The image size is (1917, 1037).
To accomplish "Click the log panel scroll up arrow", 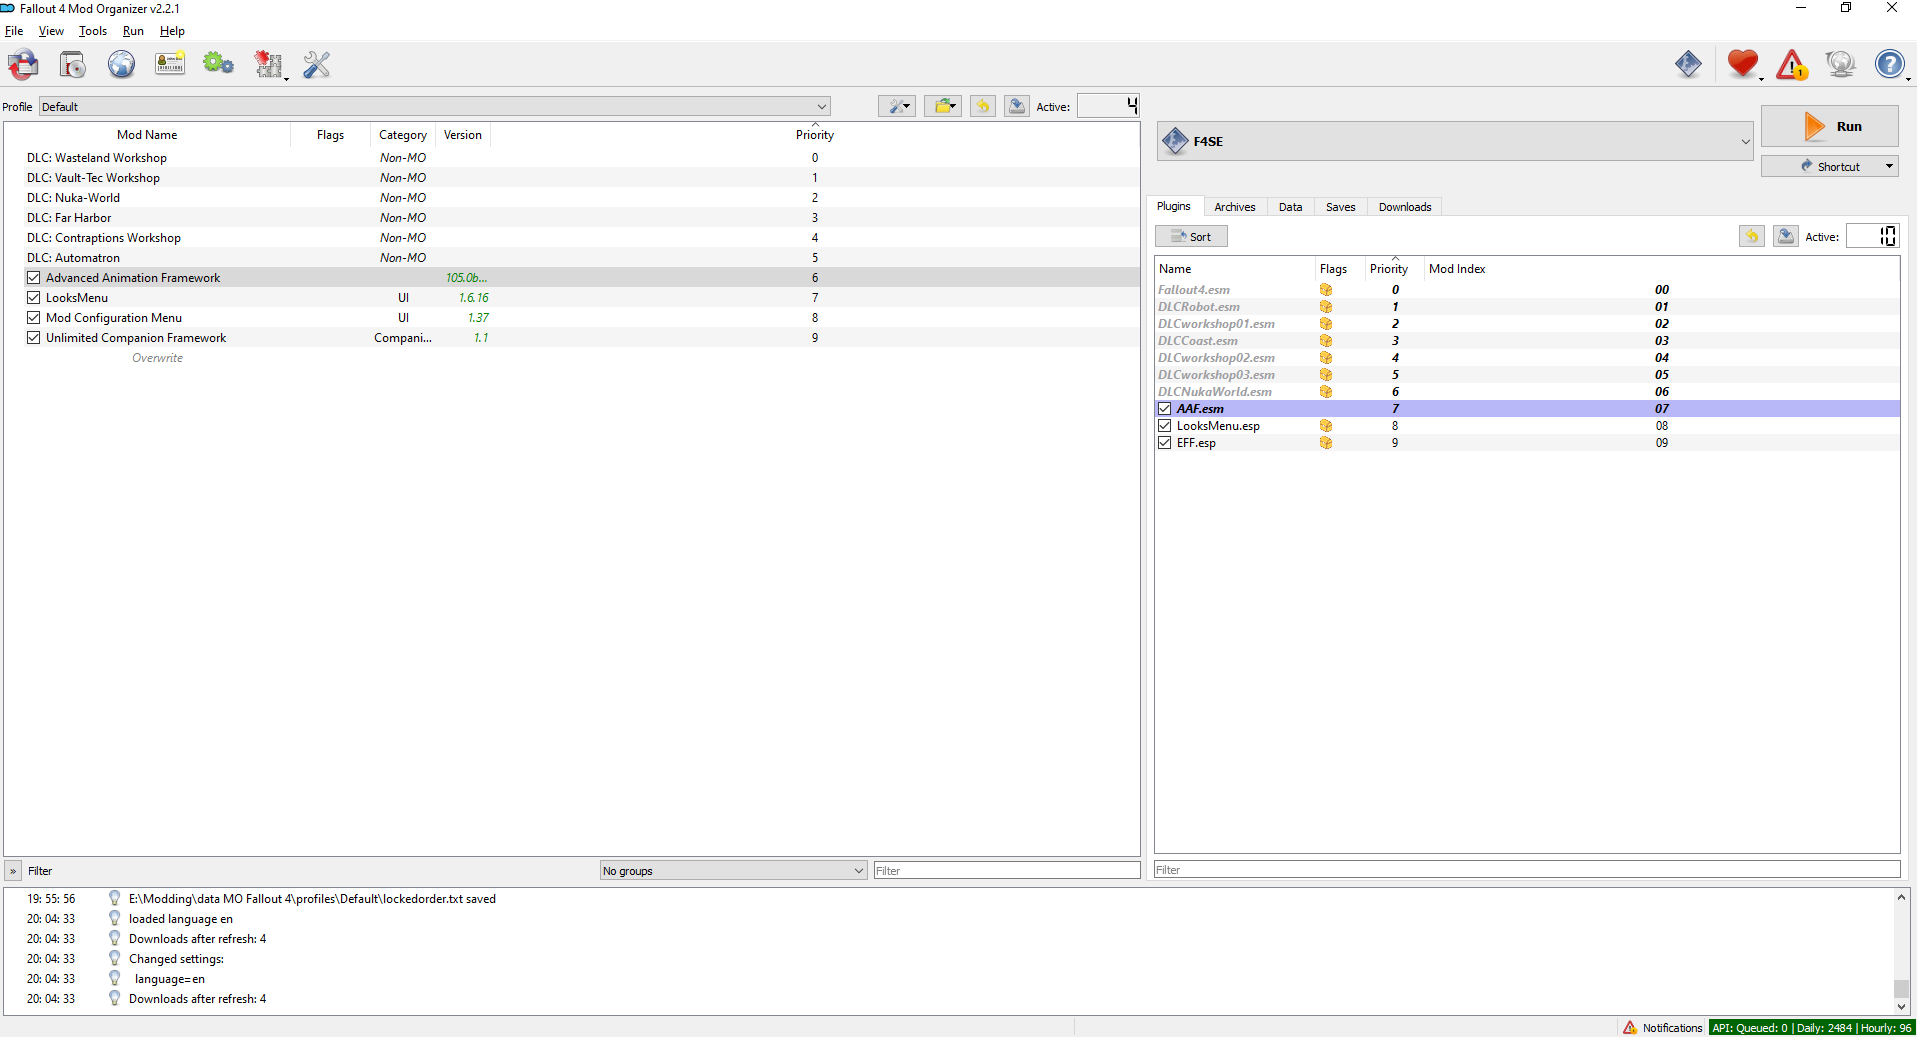I will pyautogui.click(x=1901, y=897).
